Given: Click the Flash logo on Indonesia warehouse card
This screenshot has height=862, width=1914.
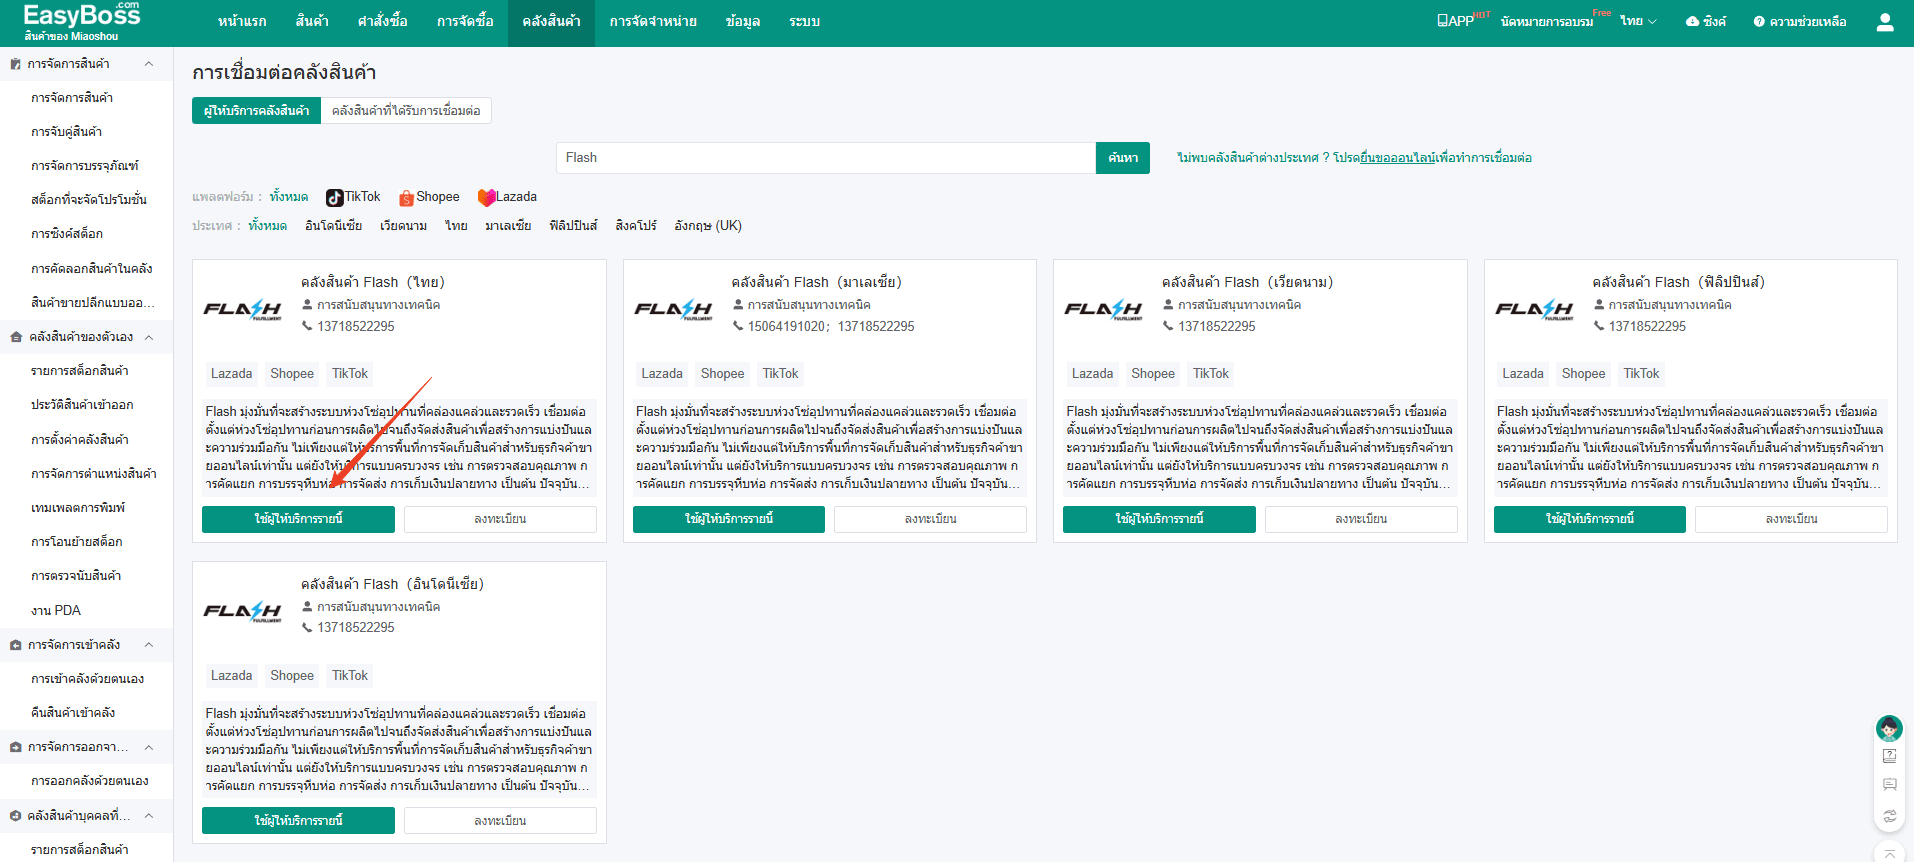Looking at the screenshot, I should (243, 611).
